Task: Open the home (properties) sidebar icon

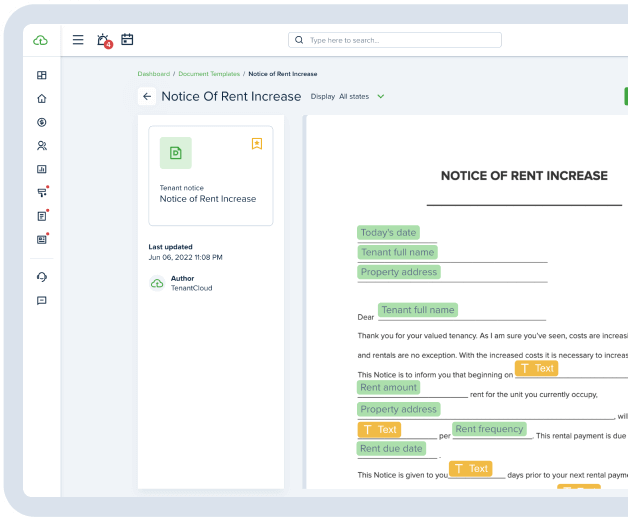Action: click(41, 99)
